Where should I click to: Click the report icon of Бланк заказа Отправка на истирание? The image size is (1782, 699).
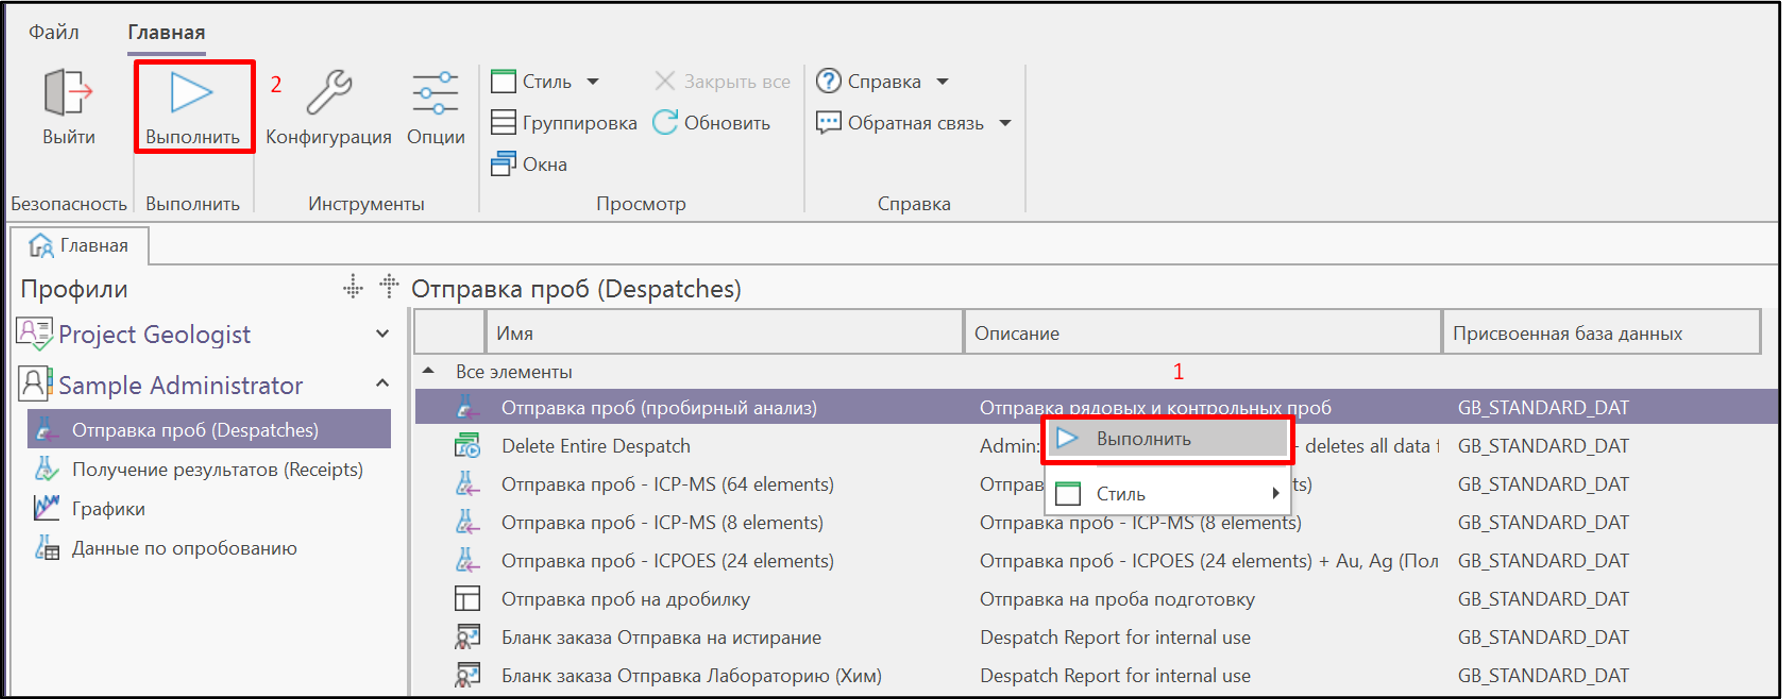(466, 637)
